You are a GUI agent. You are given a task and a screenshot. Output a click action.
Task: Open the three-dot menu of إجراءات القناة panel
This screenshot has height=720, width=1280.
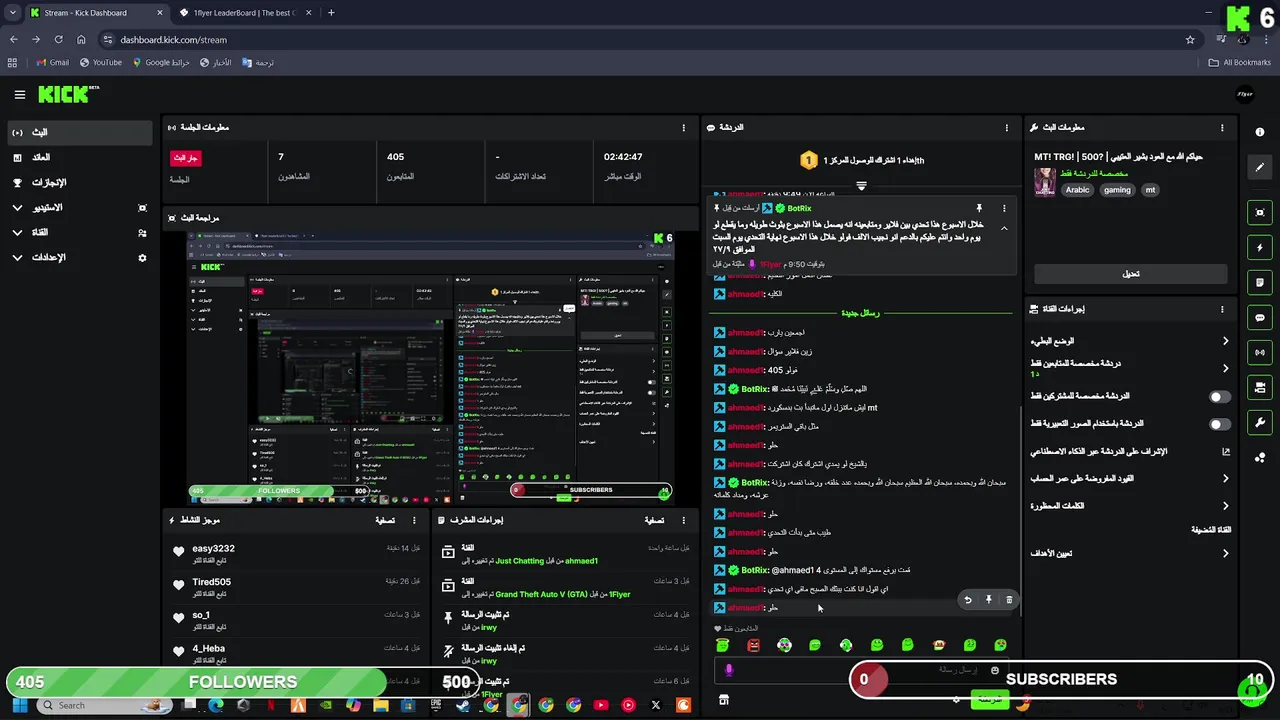click(1222, 309)
